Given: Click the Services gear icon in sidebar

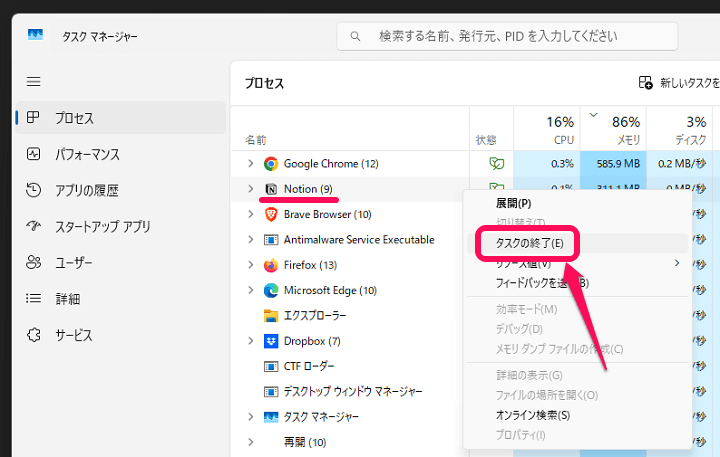Looking at the screenshot, I should (x=33, y=335).
